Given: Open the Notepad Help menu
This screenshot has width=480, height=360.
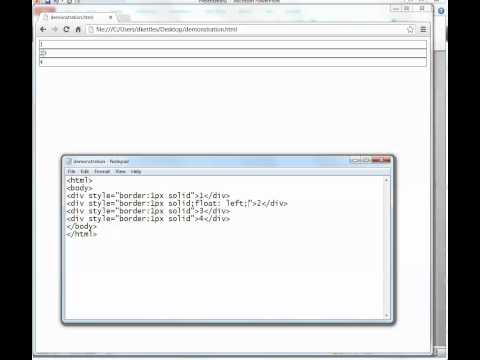Looking at the screenshot, I should (136, 171).
